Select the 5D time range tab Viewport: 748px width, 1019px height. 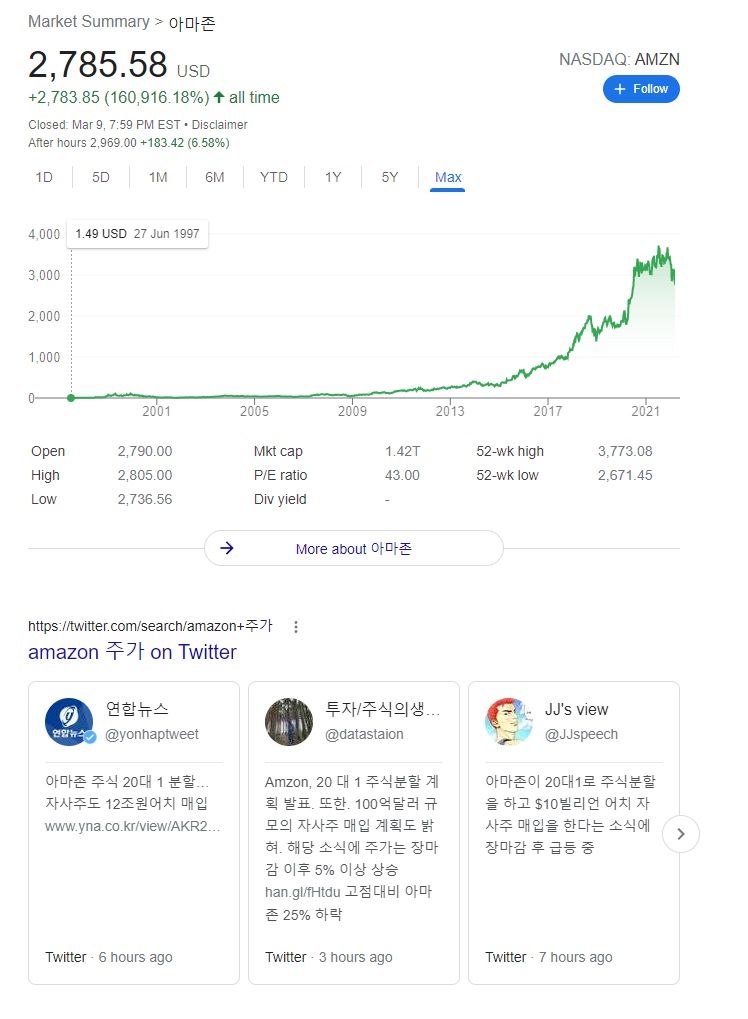tap(101, 177)
